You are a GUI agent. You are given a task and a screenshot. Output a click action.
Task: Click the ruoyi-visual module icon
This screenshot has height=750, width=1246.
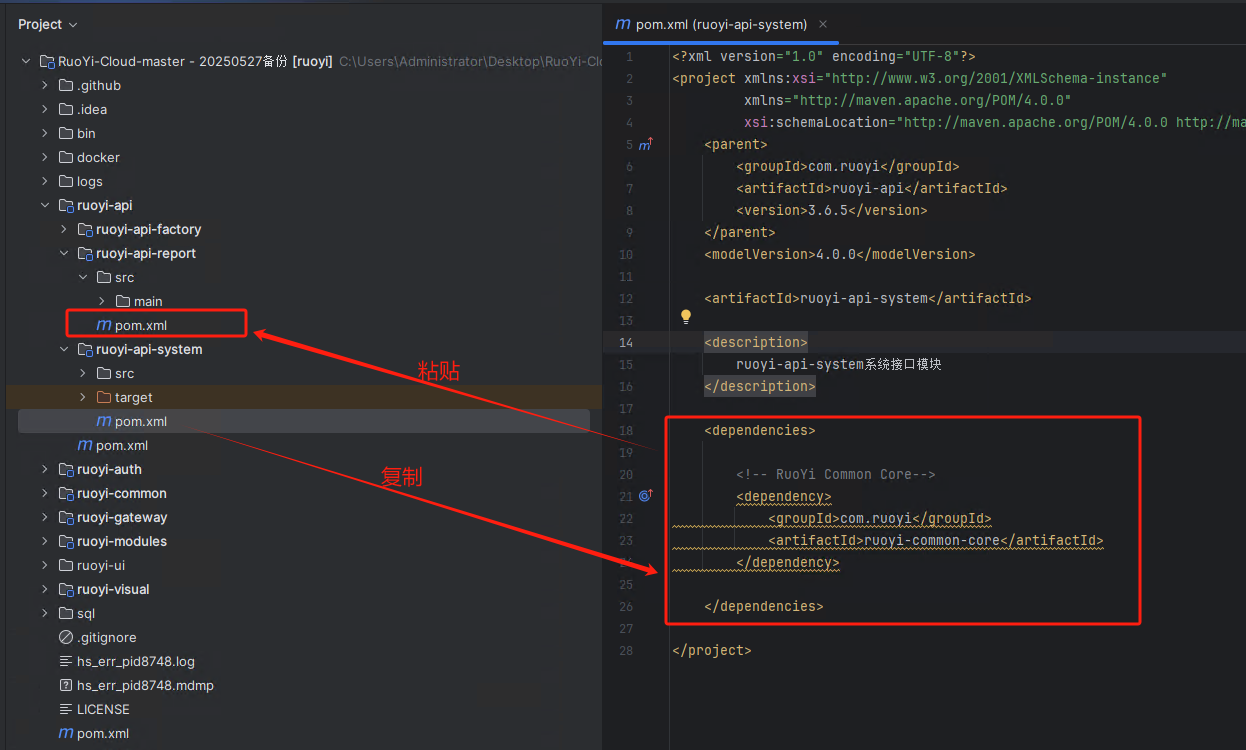point(66,589)
